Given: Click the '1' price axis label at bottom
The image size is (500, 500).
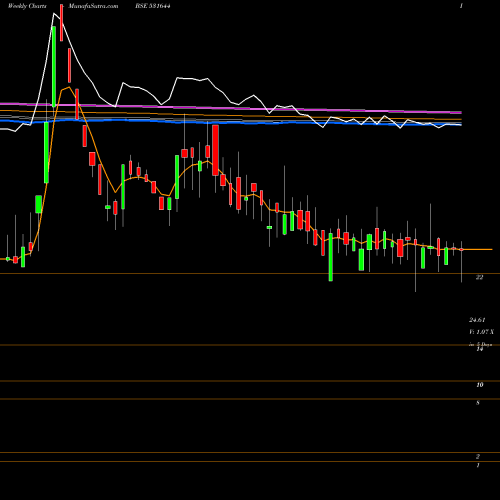Looking at the screenshot, I should coord(478,465).
